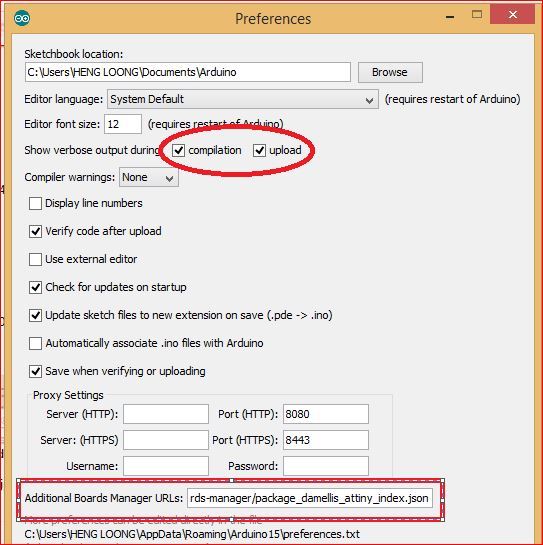Click the Show verbose output during label

click(92, 151)
